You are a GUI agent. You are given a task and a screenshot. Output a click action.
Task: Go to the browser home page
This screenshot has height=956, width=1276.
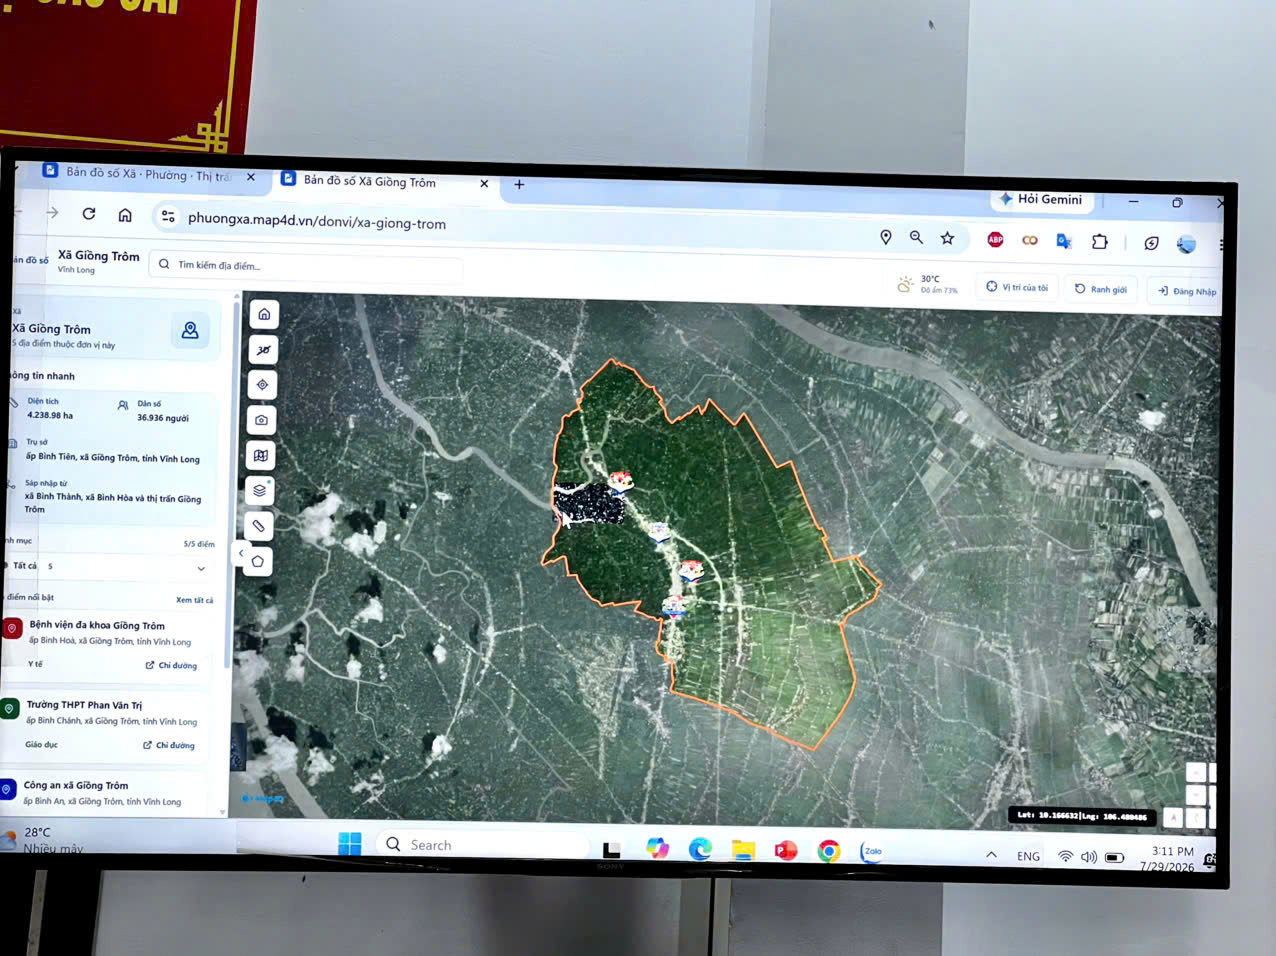(125, 215)
